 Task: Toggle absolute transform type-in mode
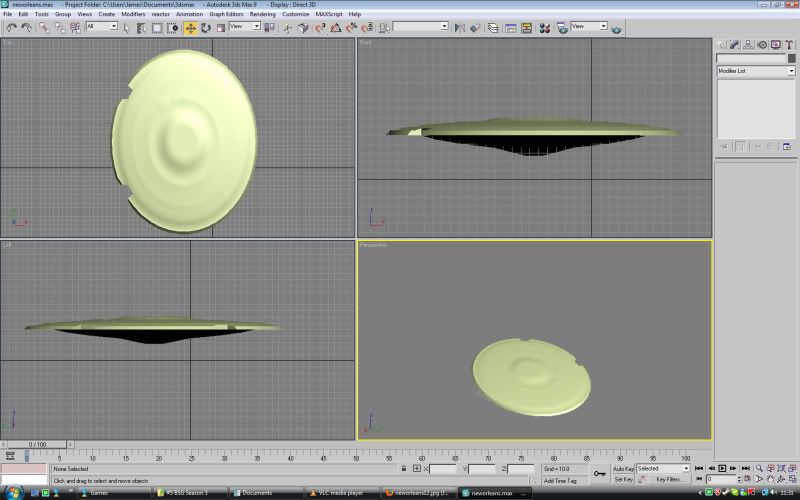click(x=417, y=468)
